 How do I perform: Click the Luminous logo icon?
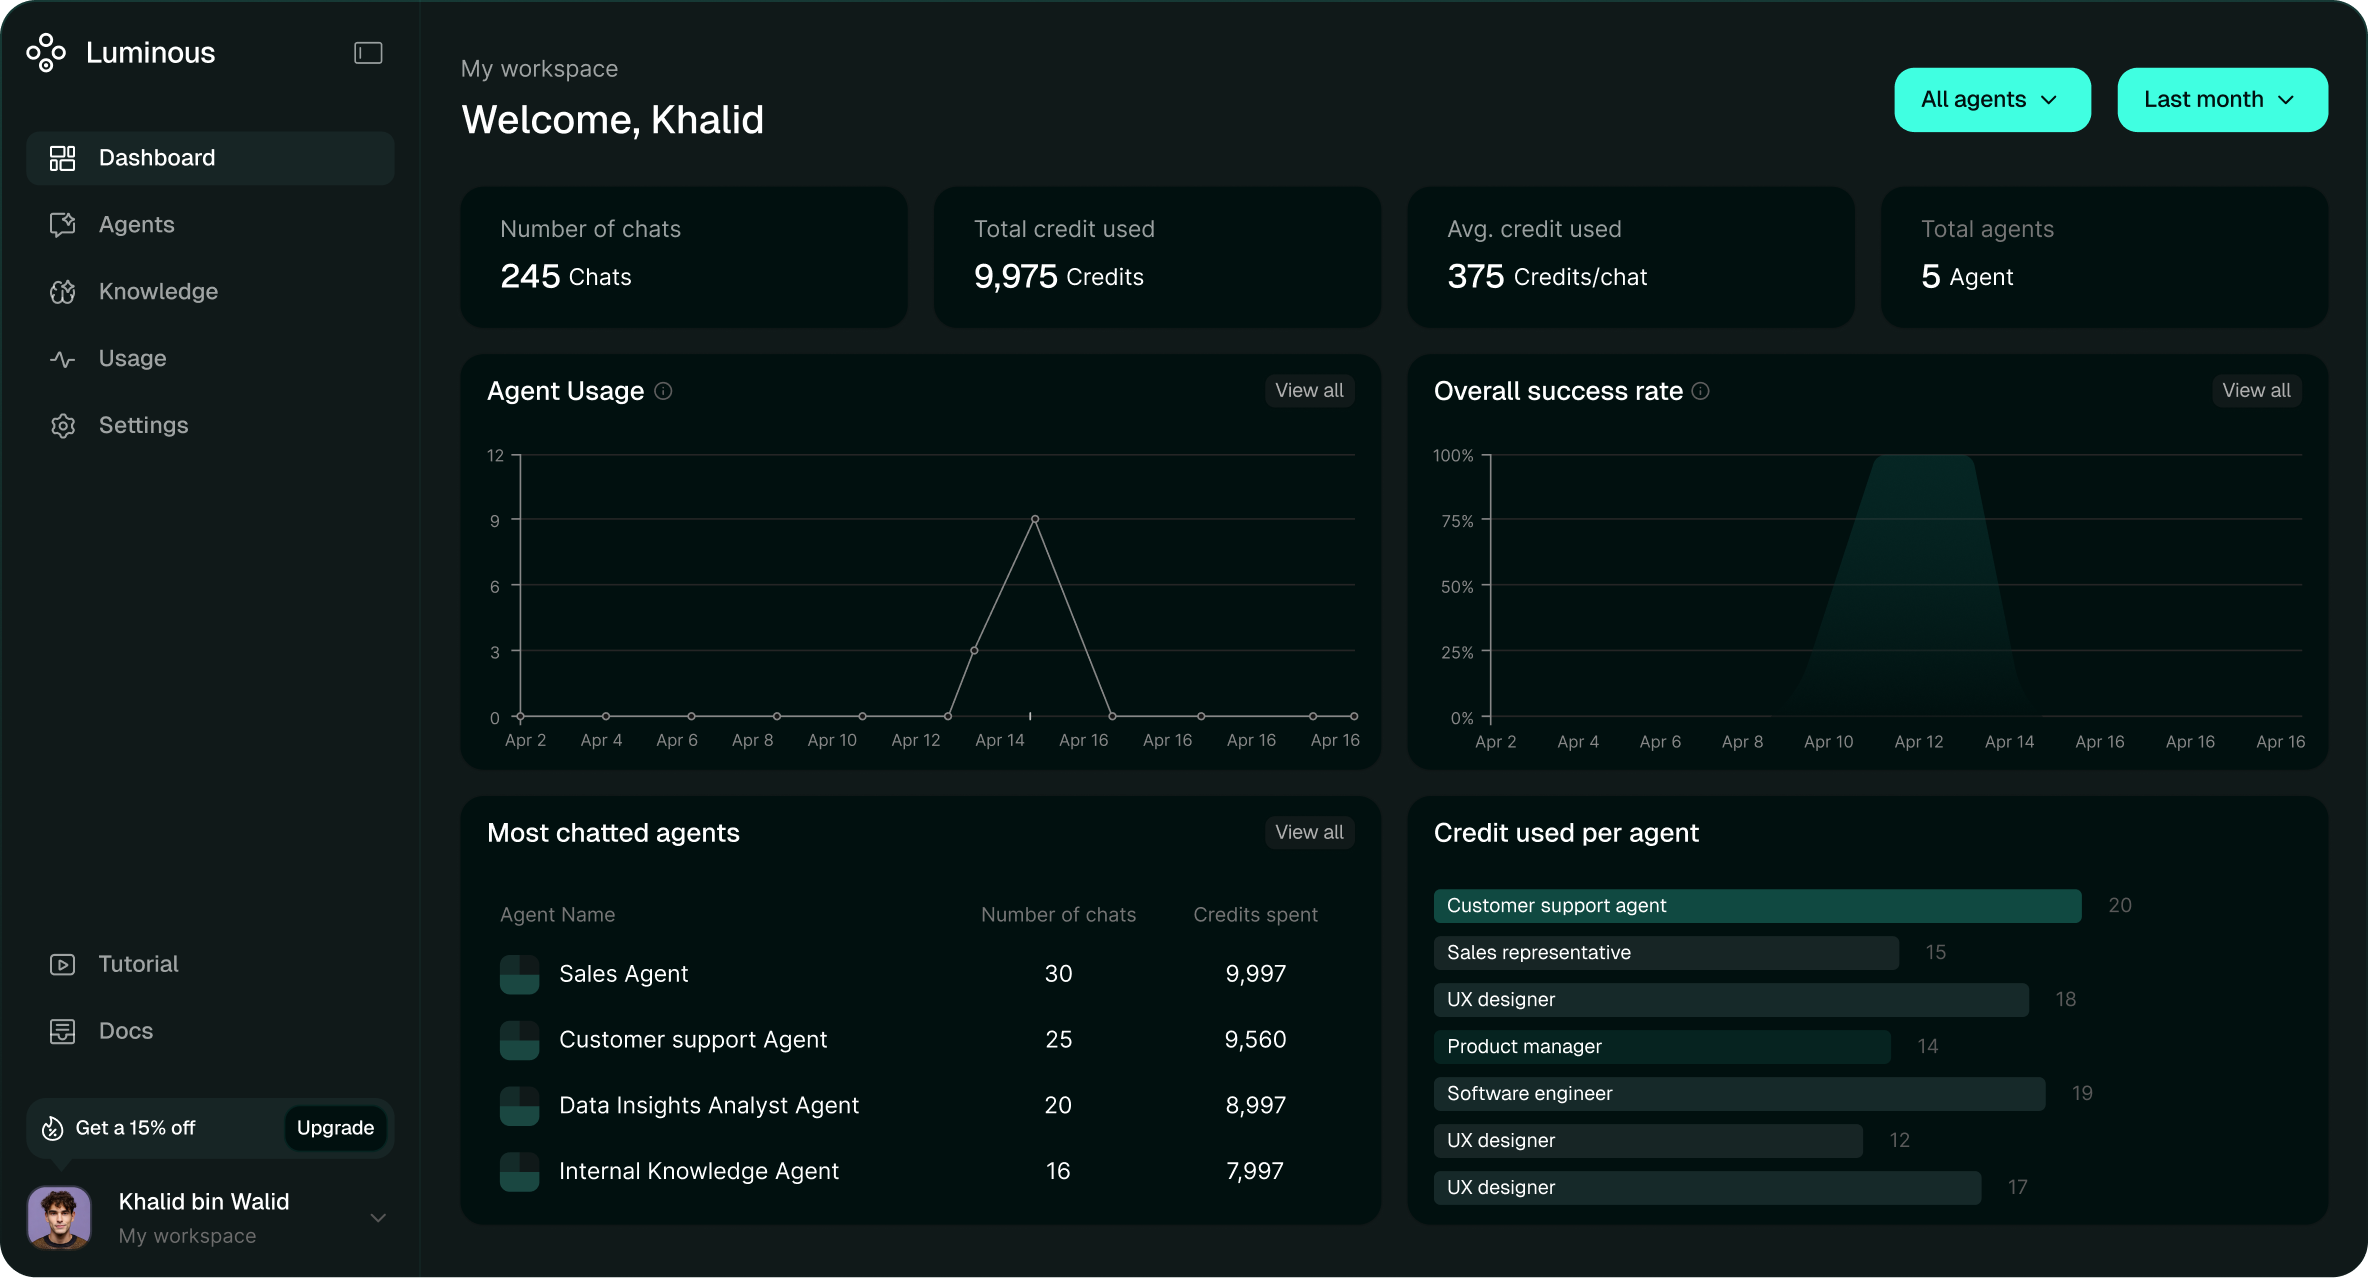46,52
